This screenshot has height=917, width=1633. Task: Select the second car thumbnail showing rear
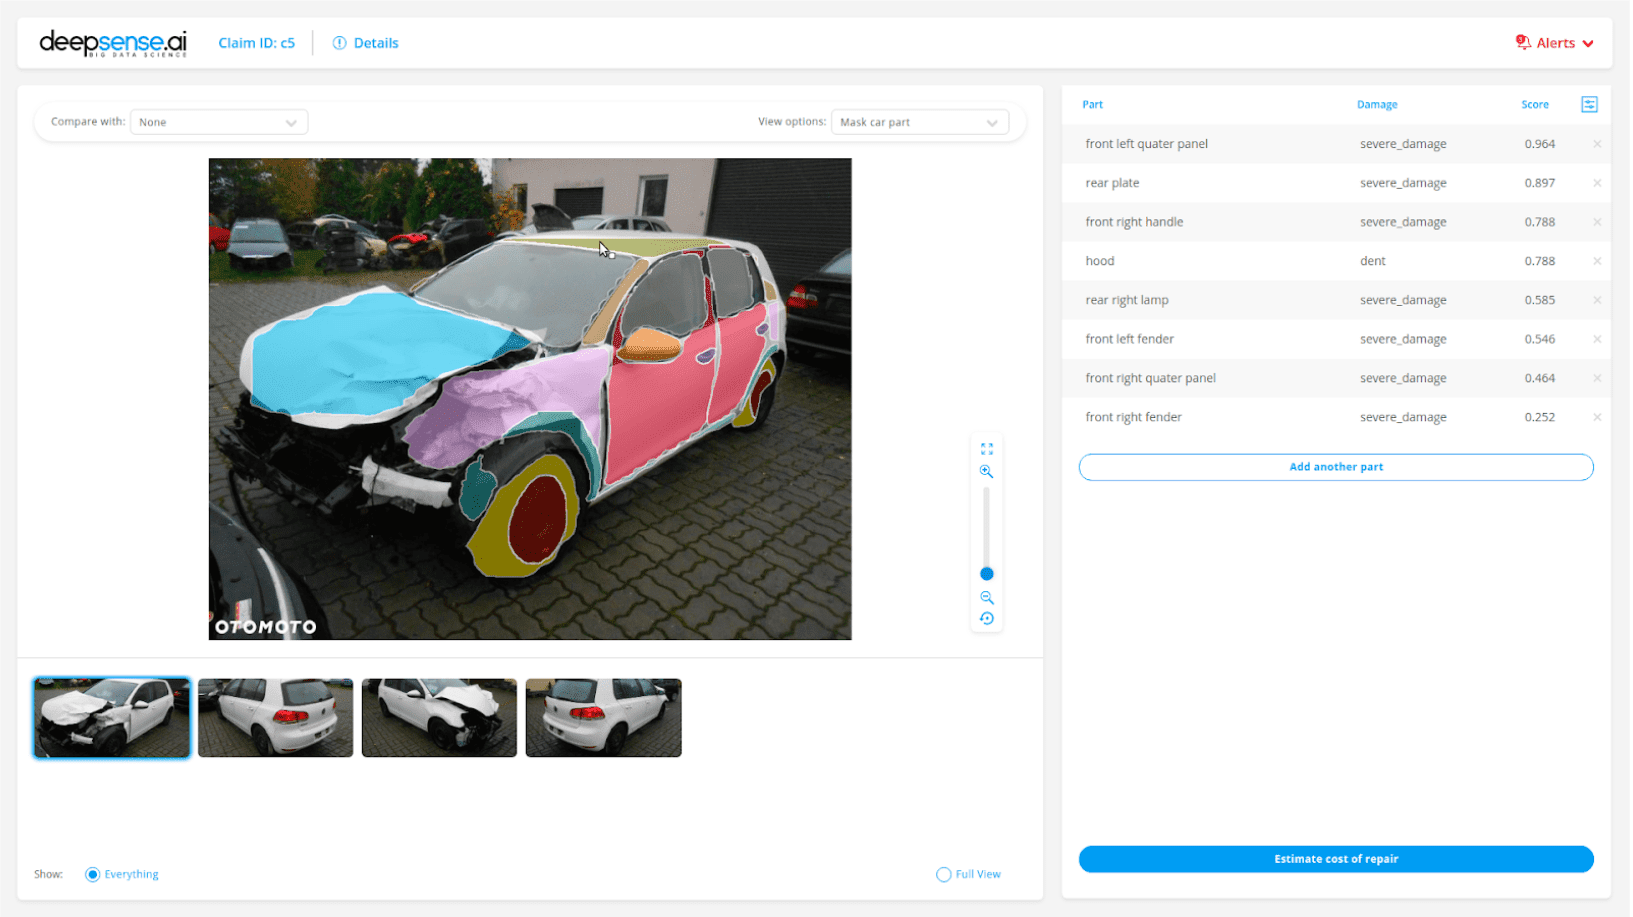pos(275,718)
